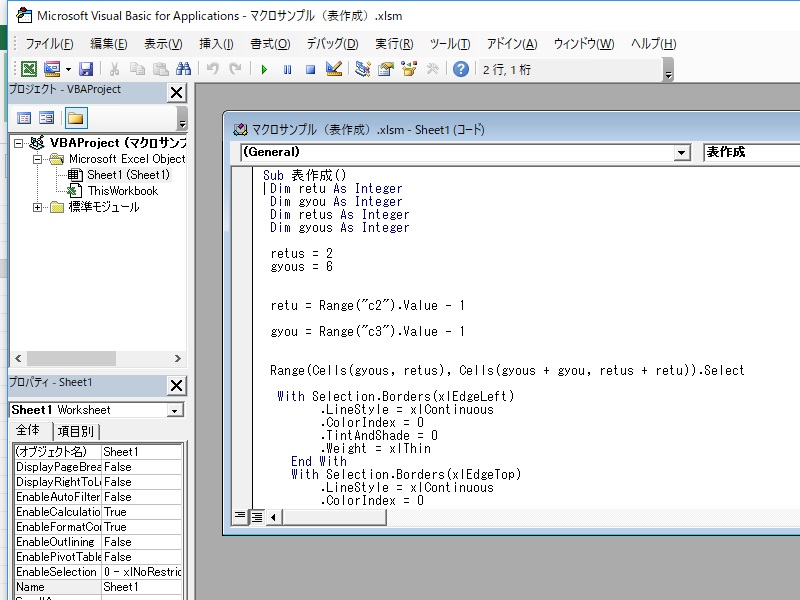Open the デバッグ(D) menu
This screenshot has width=800, height=600.
[x=332, y=44]
